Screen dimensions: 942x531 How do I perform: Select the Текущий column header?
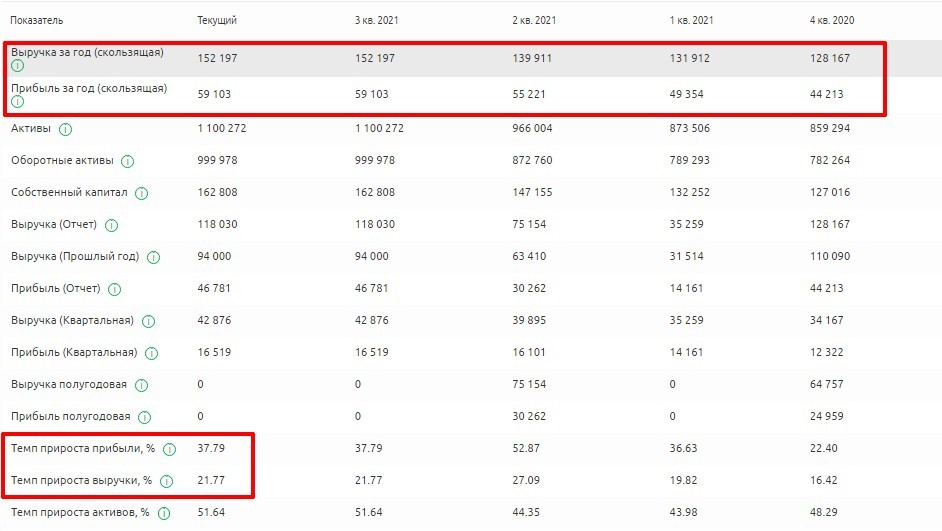217,21
